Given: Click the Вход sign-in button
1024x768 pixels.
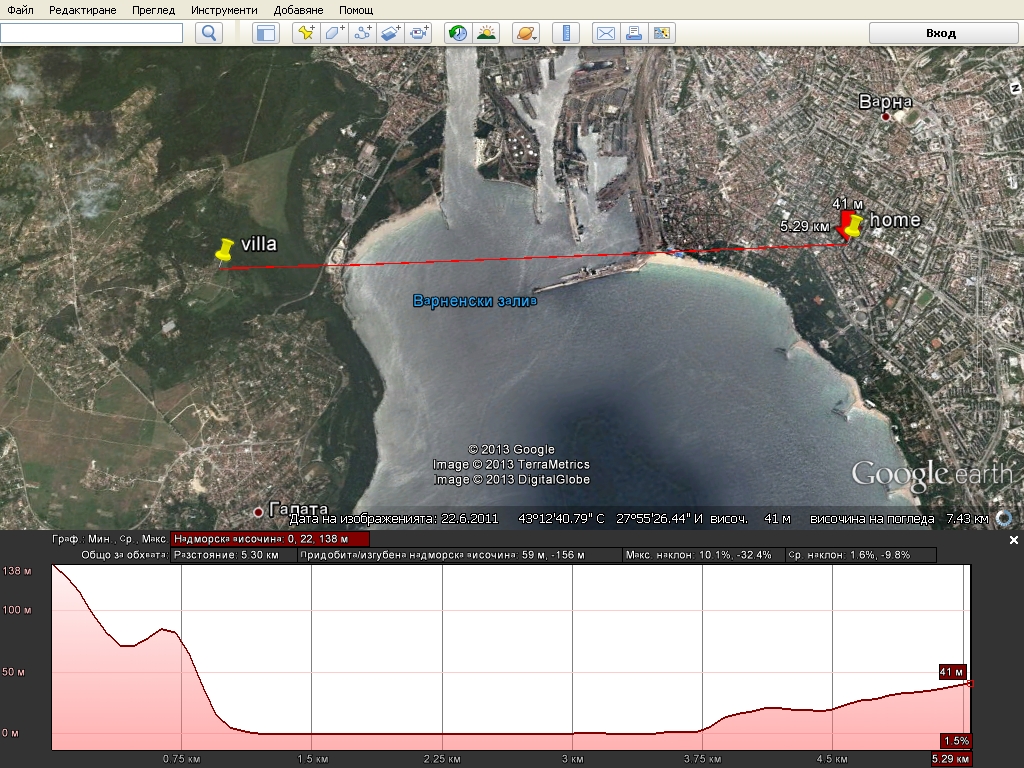Looking at the screenshot, I should pos(940,33).
